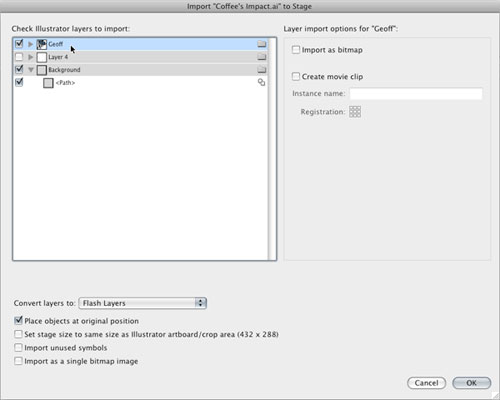Click the OK button
Viewport: 500px width, 400px height.
(x=471, y=383)
